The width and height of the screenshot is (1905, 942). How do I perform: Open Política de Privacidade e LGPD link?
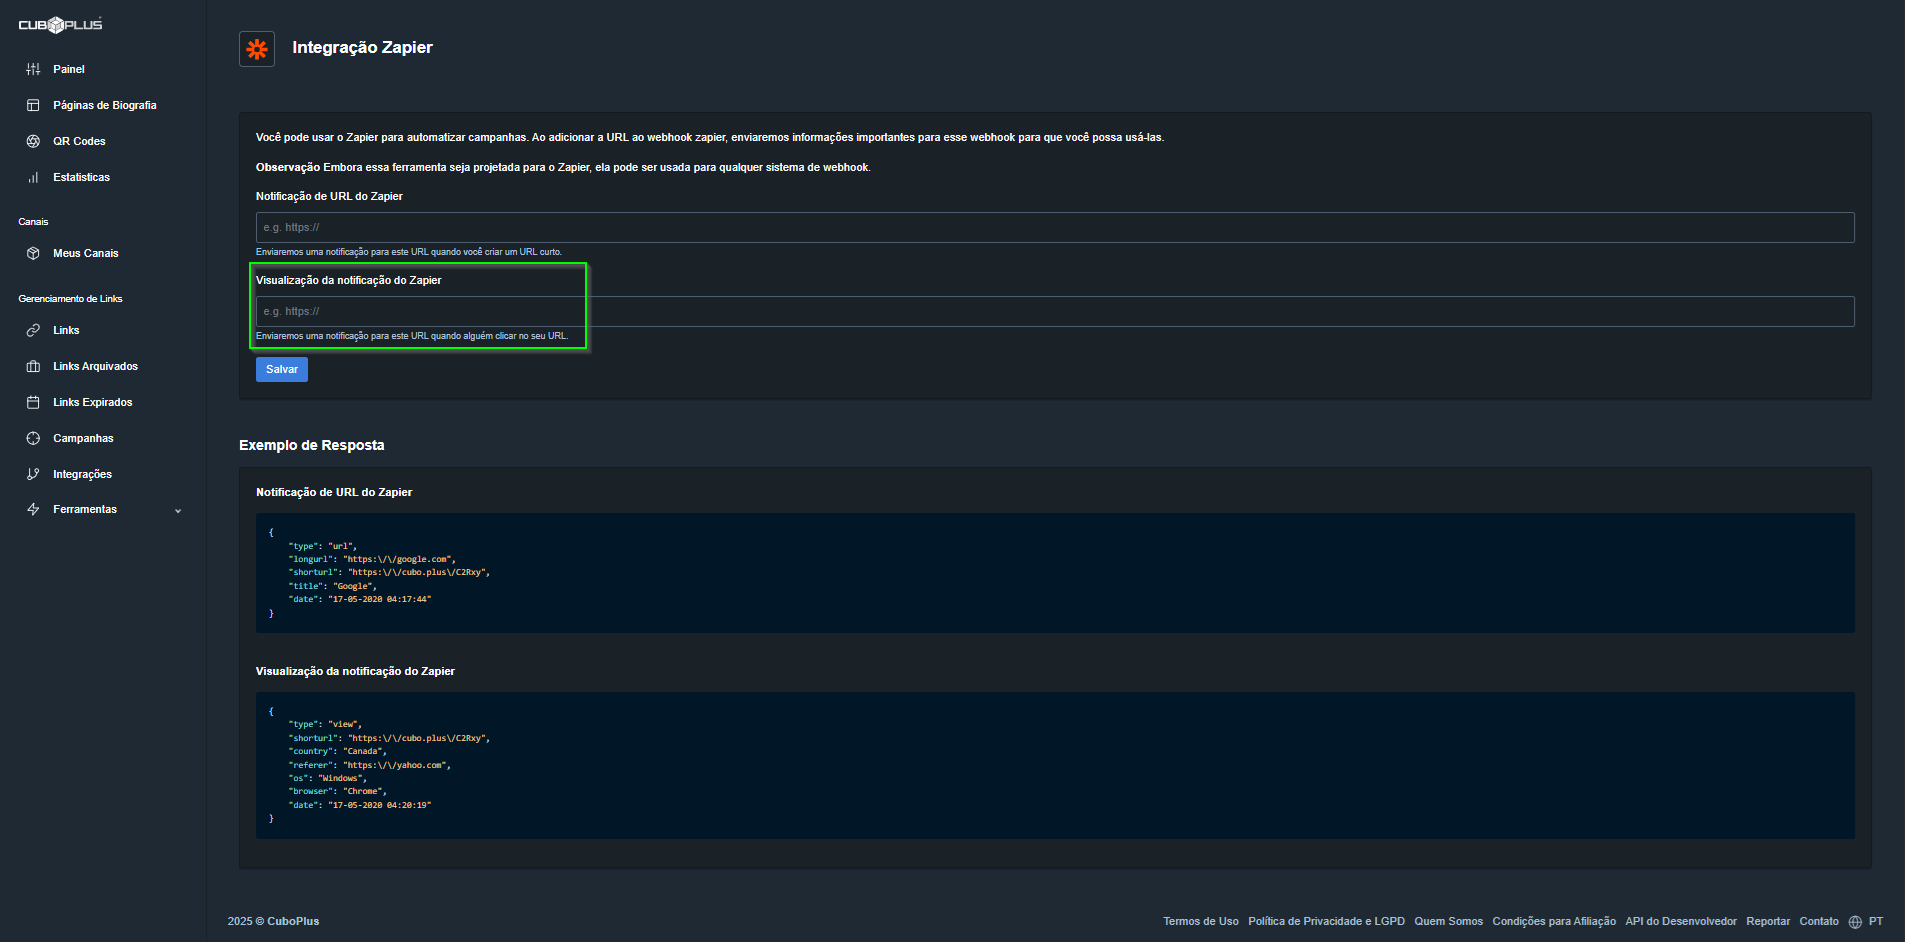pyautogui.click(x=1326, y=922)
